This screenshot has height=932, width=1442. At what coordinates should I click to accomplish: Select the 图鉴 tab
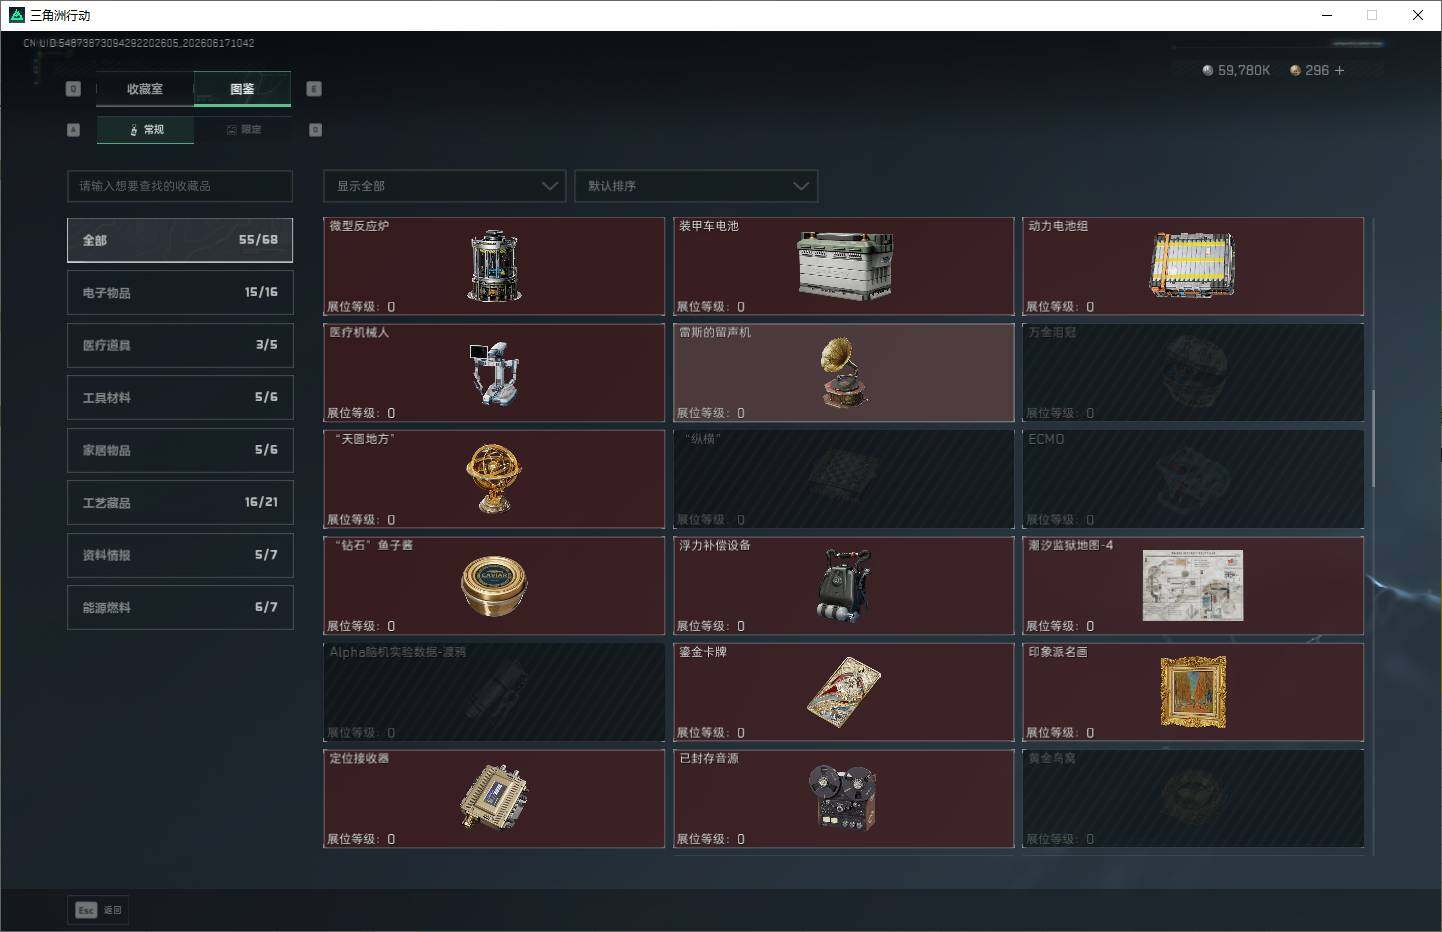[242, 89]
